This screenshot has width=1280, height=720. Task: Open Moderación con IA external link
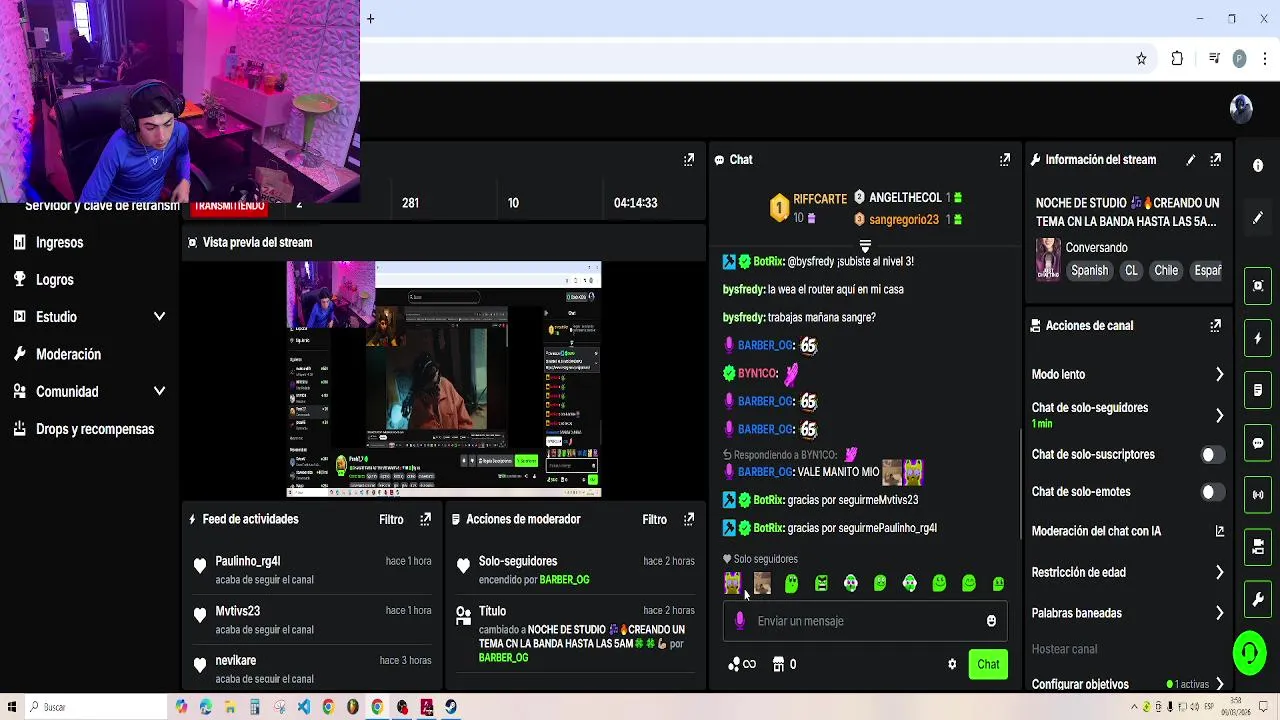click(x=1219, y=531)
